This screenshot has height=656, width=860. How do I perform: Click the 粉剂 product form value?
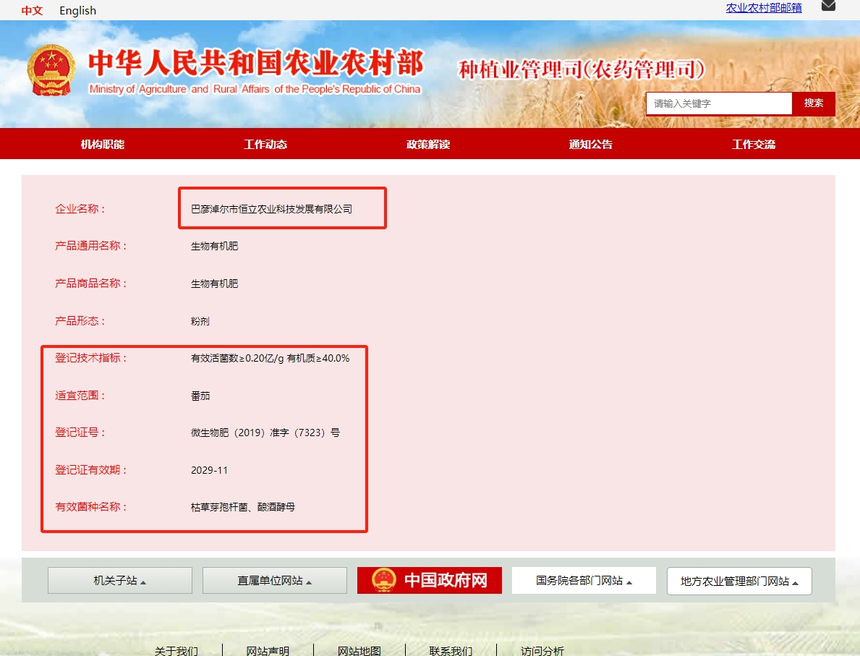[x=200, y=321]
